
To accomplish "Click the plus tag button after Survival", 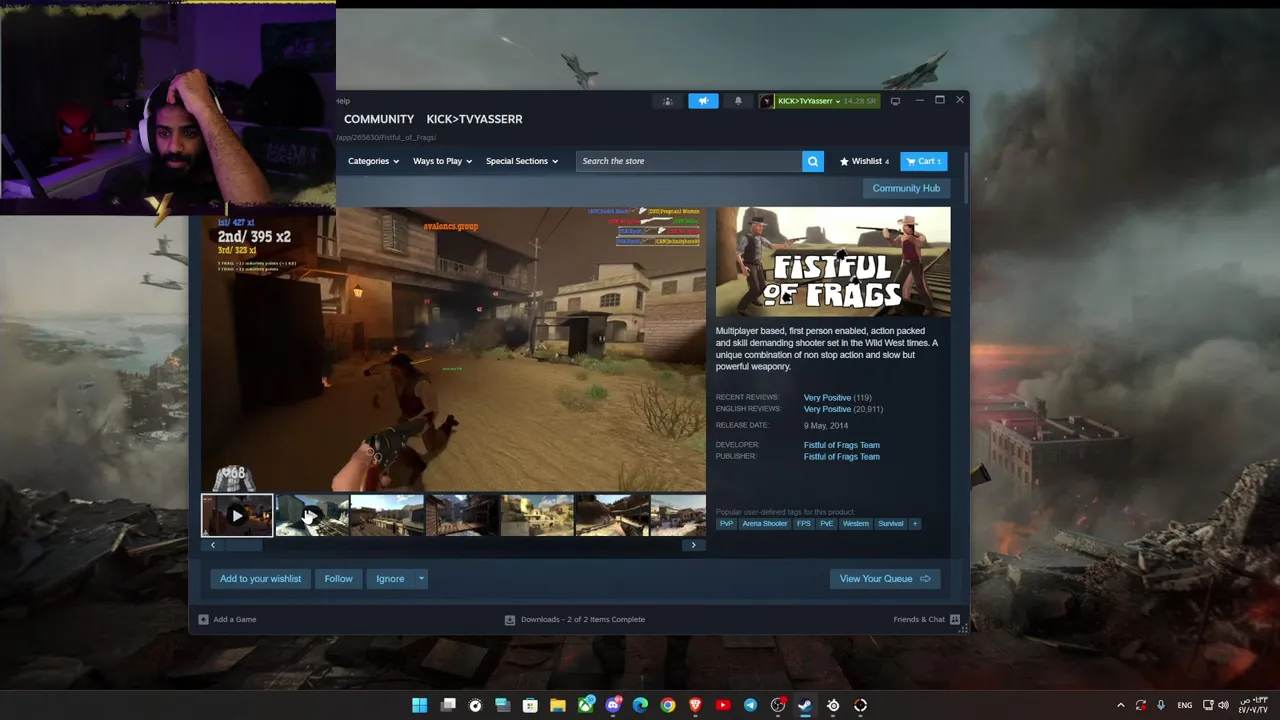I will click(914, 524).
